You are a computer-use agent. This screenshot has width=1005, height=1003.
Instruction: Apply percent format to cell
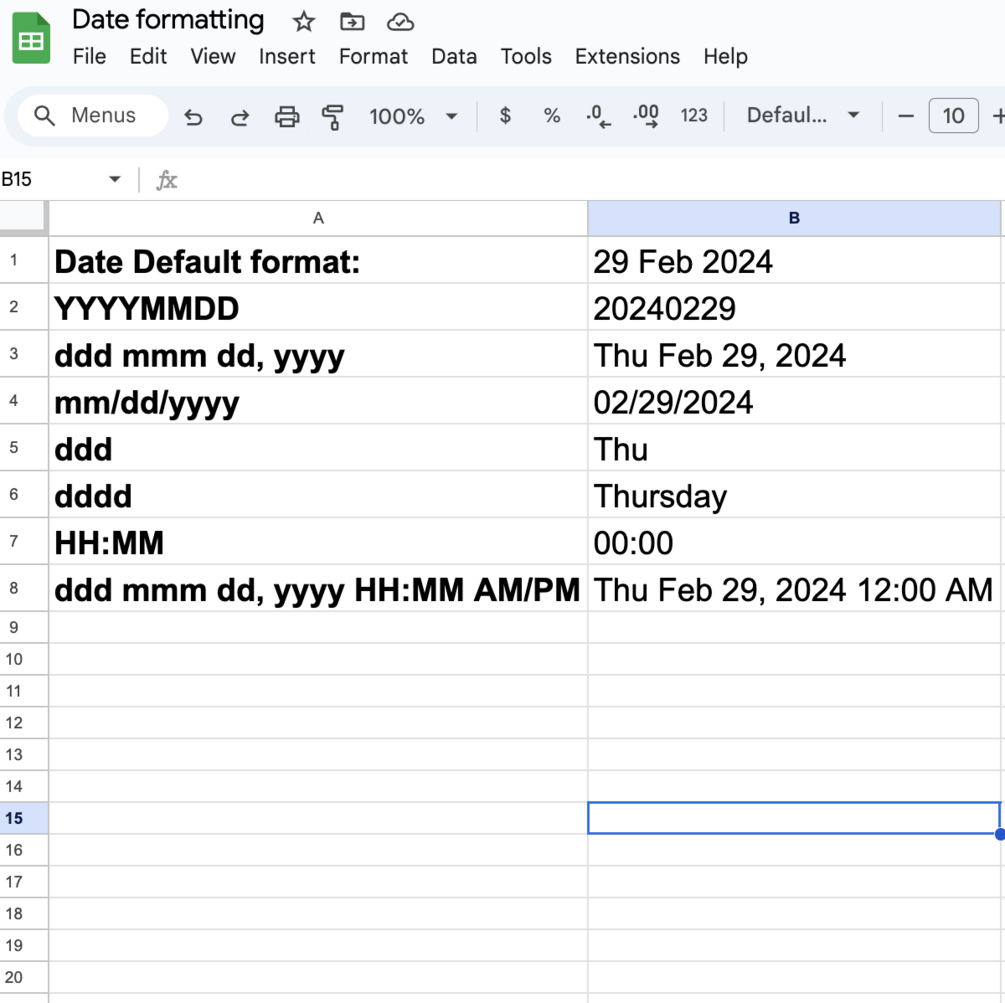552,116
